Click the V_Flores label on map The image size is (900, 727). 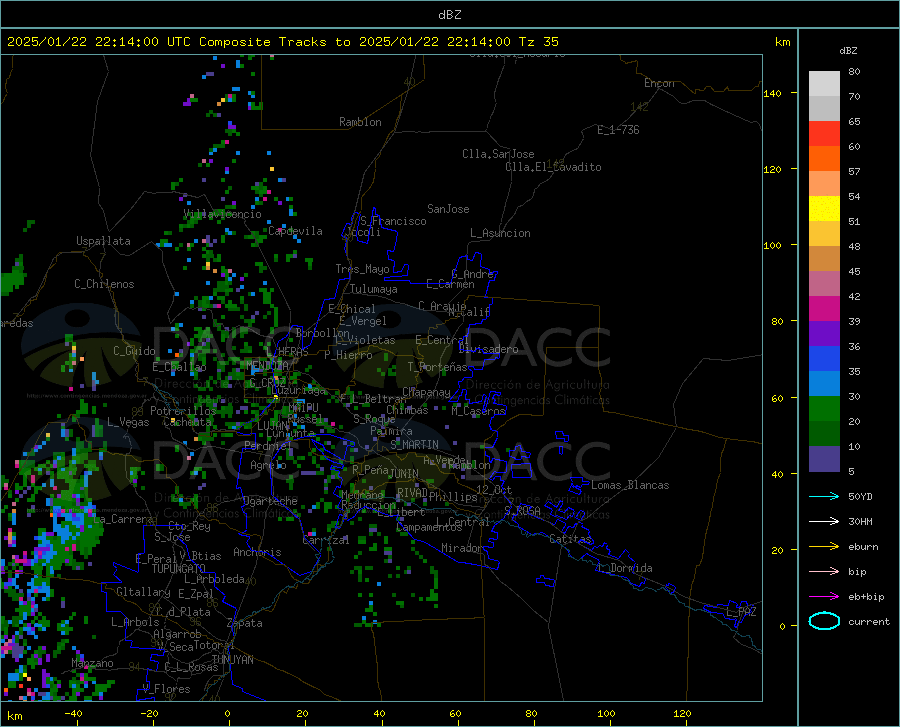166,689
